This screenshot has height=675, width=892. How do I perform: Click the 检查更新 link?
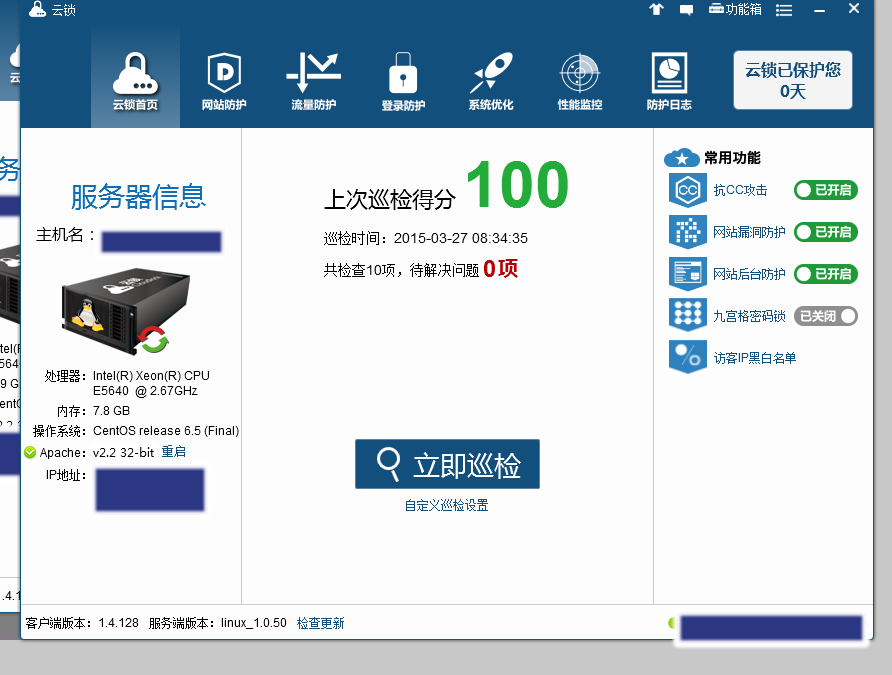click(x=320, y=623)
